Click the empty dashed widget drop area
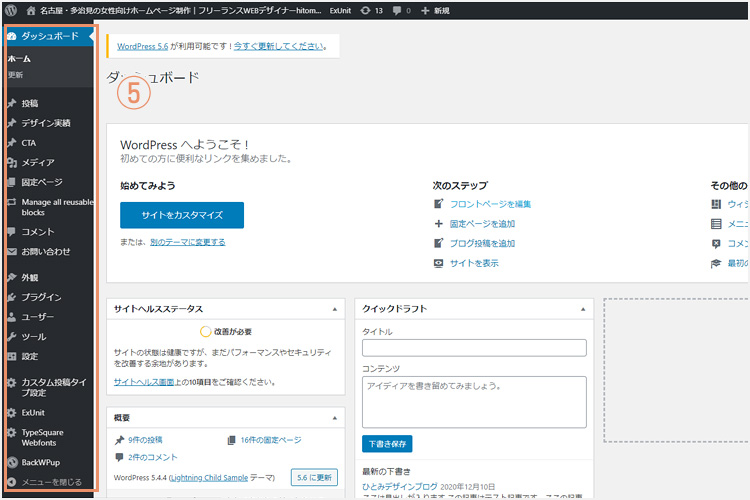Viewport: 750px width, 500px height. pyautogui.click(x=676, y=370)
